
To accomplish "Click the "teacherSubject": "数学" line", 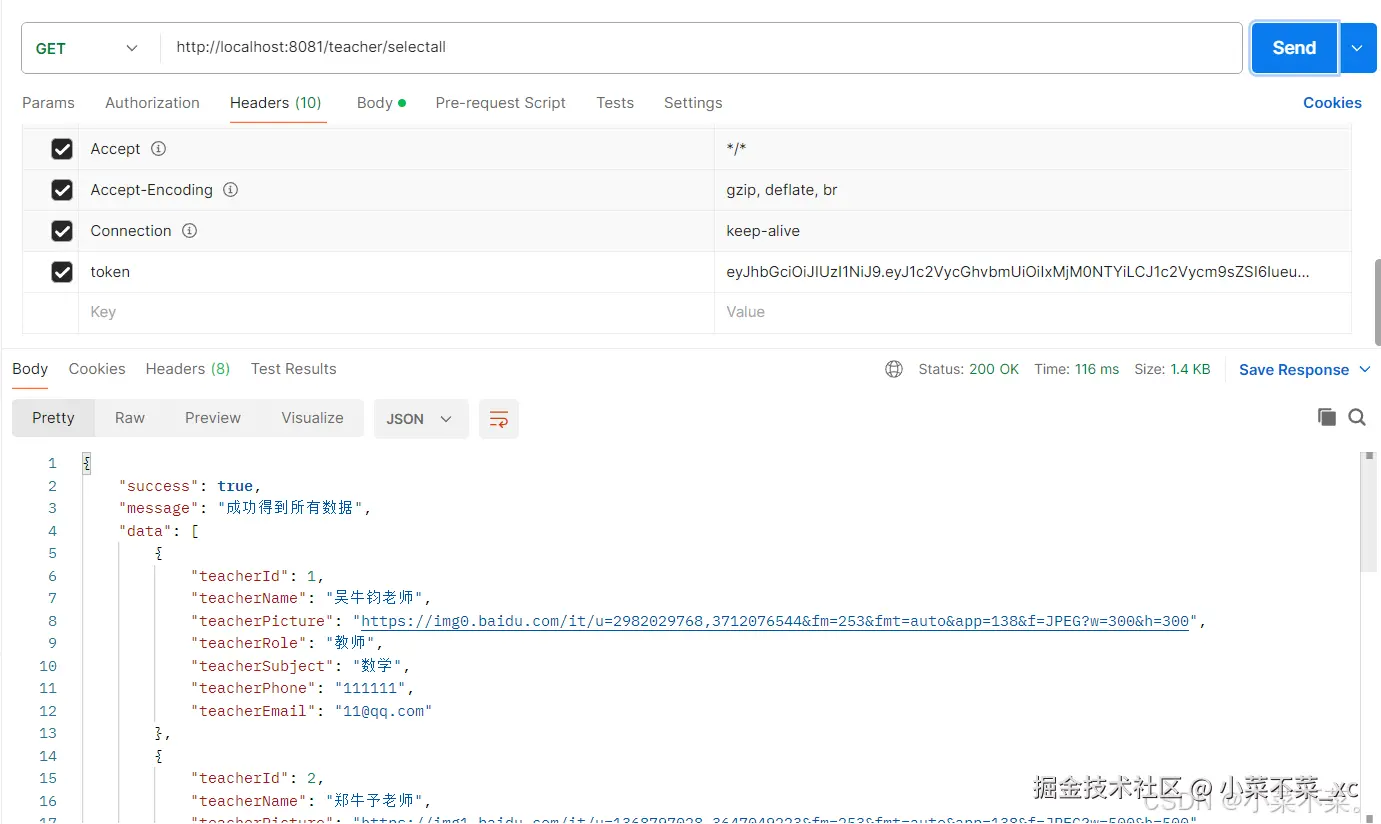I will point(301,666).
